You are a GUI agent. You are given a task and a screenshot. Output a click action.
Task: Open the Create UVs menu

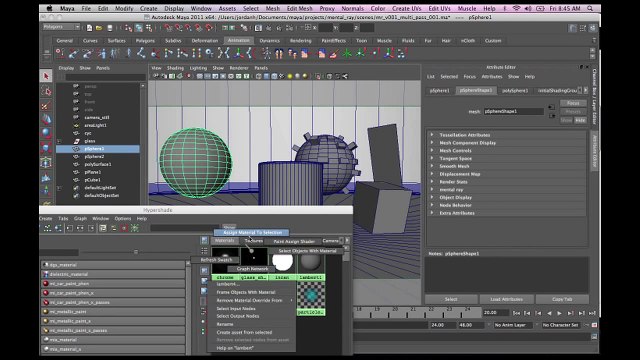coord(407,8)
